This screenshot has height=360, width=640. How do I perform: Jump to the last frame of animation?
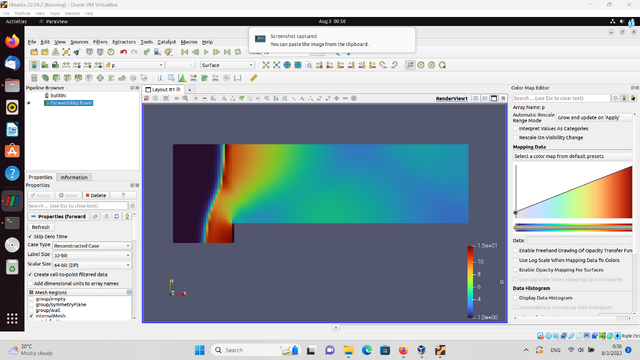point(227,52)
